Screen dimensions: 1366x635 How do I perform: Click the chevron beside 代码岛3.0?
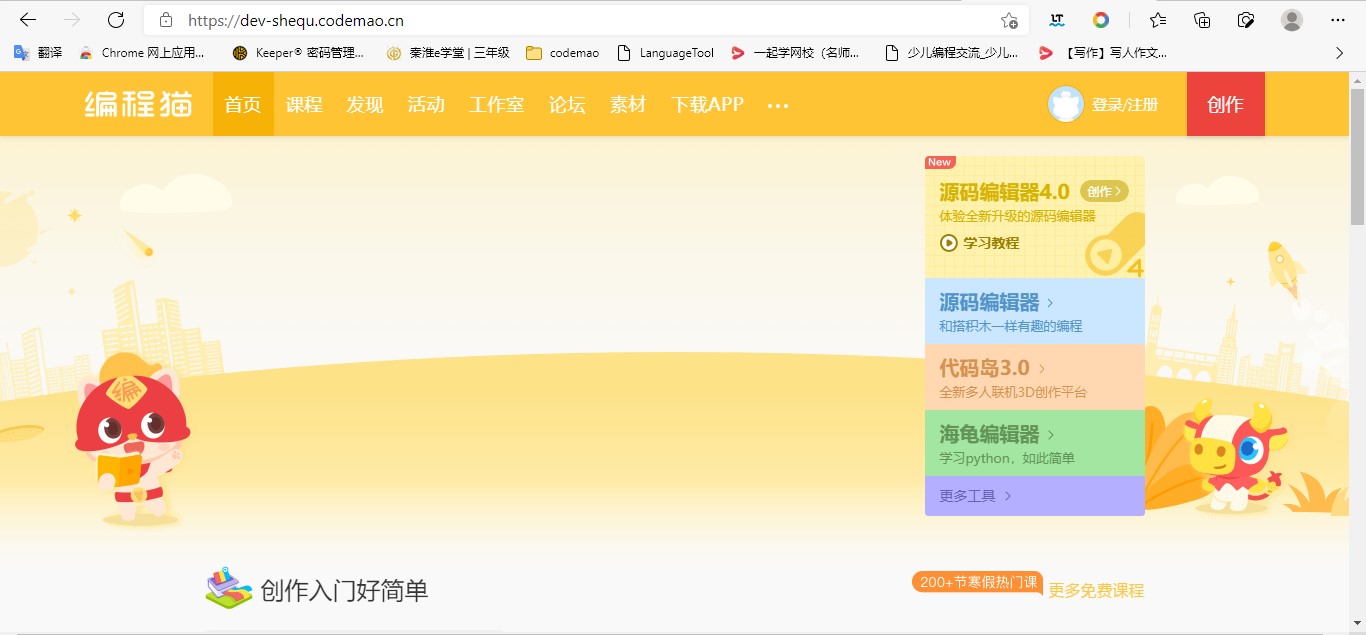click(x=1042, y=369)
